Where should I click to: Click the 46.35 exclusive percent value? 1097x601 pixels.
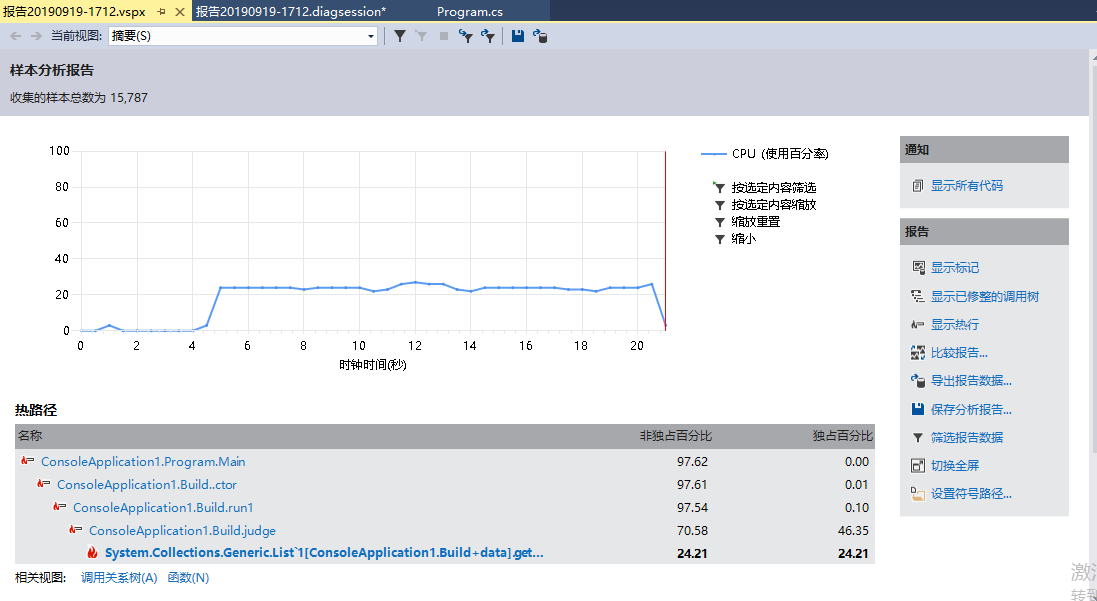tap(853, 530)
